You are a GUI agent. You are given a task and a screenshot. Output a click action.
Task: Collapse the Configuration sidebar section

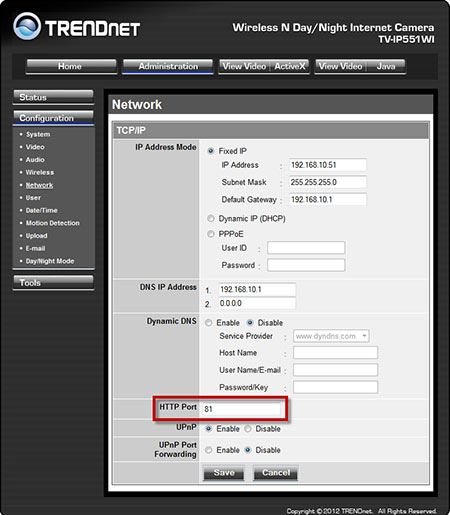[x=53, y=118]
